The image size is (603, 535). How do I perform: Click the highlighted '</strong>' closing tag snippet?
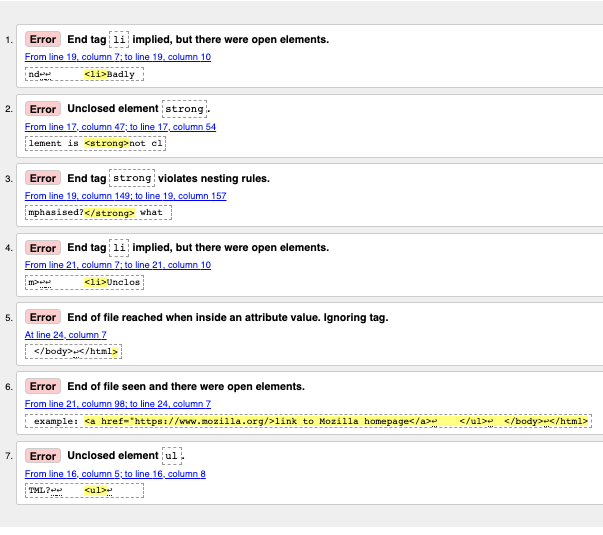(x=109, y=212)
